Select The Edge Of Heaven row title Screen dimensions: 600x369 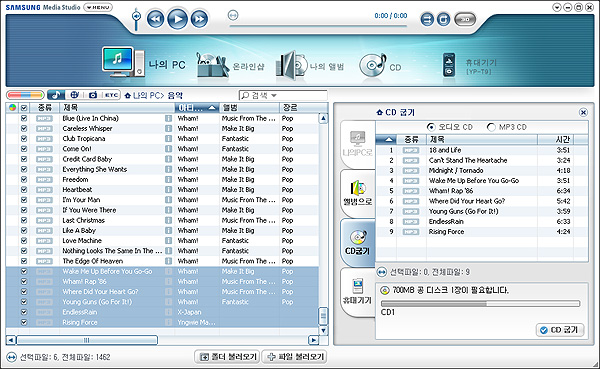tap(93, 261)
